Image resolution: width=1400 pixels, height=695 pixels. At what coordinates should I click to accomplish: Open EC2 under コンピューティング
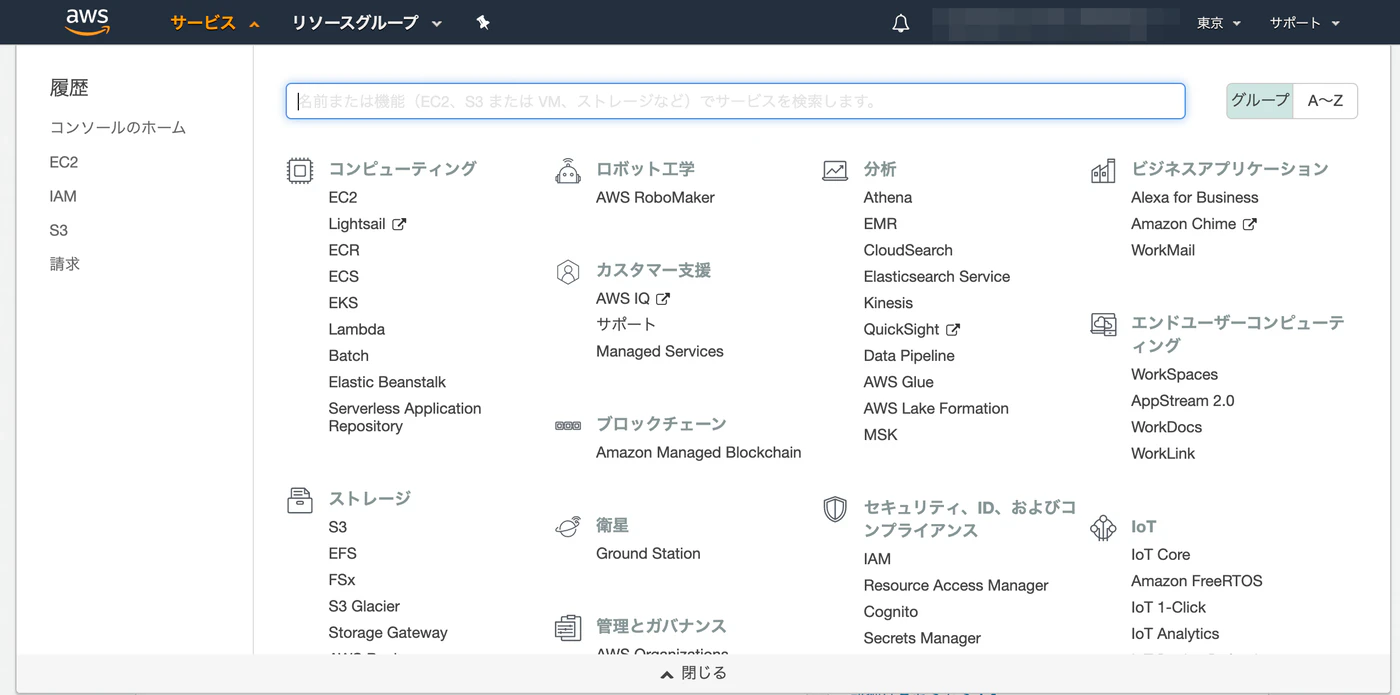(343, 197)
